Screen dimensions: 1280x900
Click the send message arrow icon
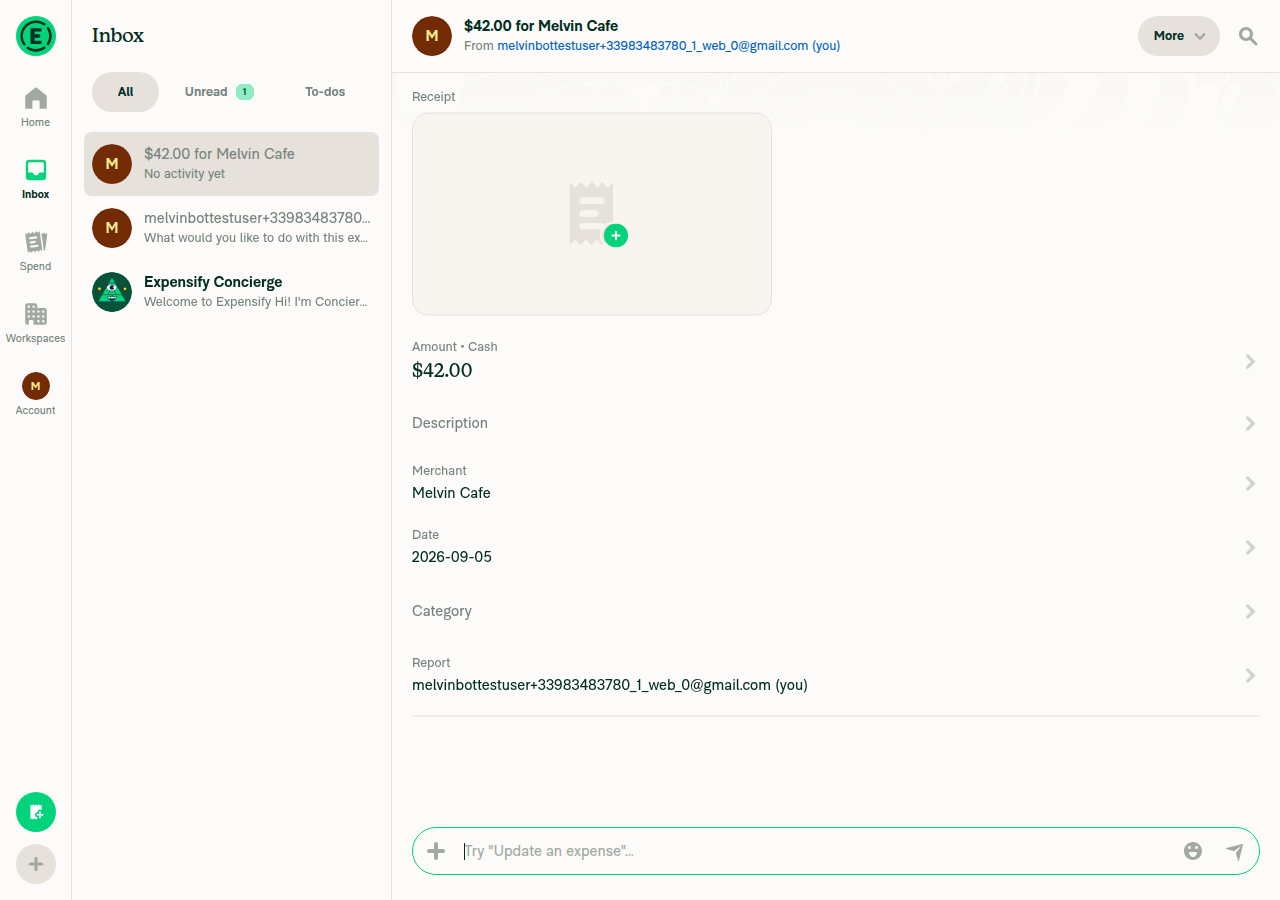coord(1235,851)
